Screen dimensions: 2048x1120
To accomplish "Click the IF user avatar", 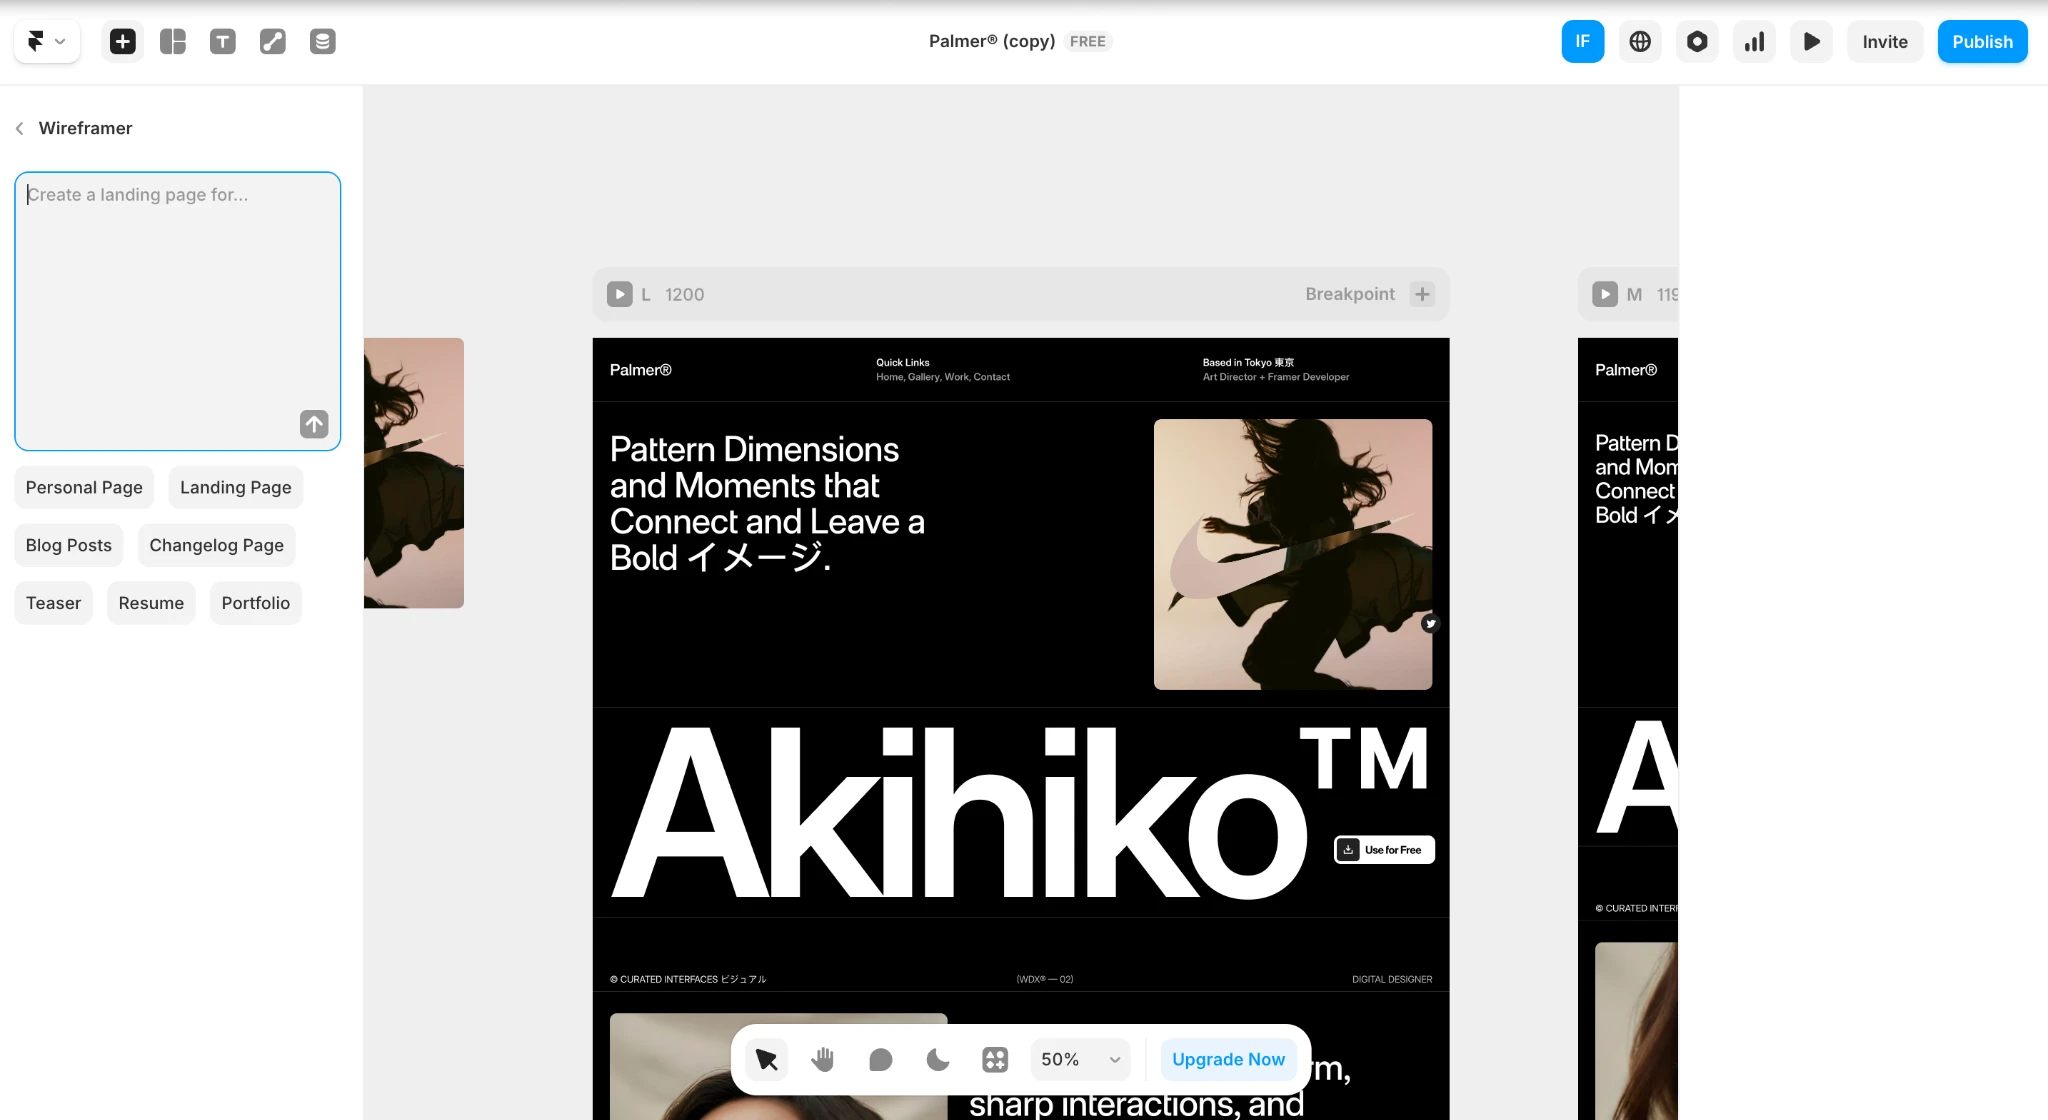I will coord(1583,41).
